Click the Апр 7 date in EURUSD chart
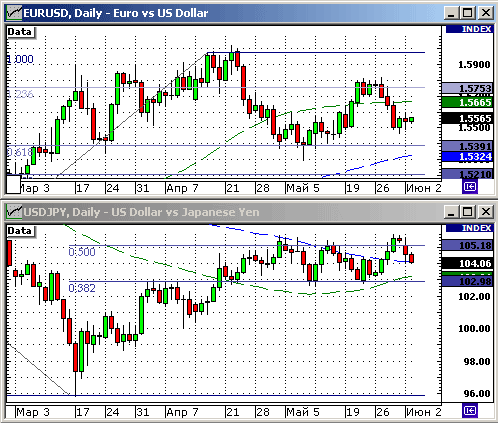This screenshot has width=498, height=423. click(182, 188)
